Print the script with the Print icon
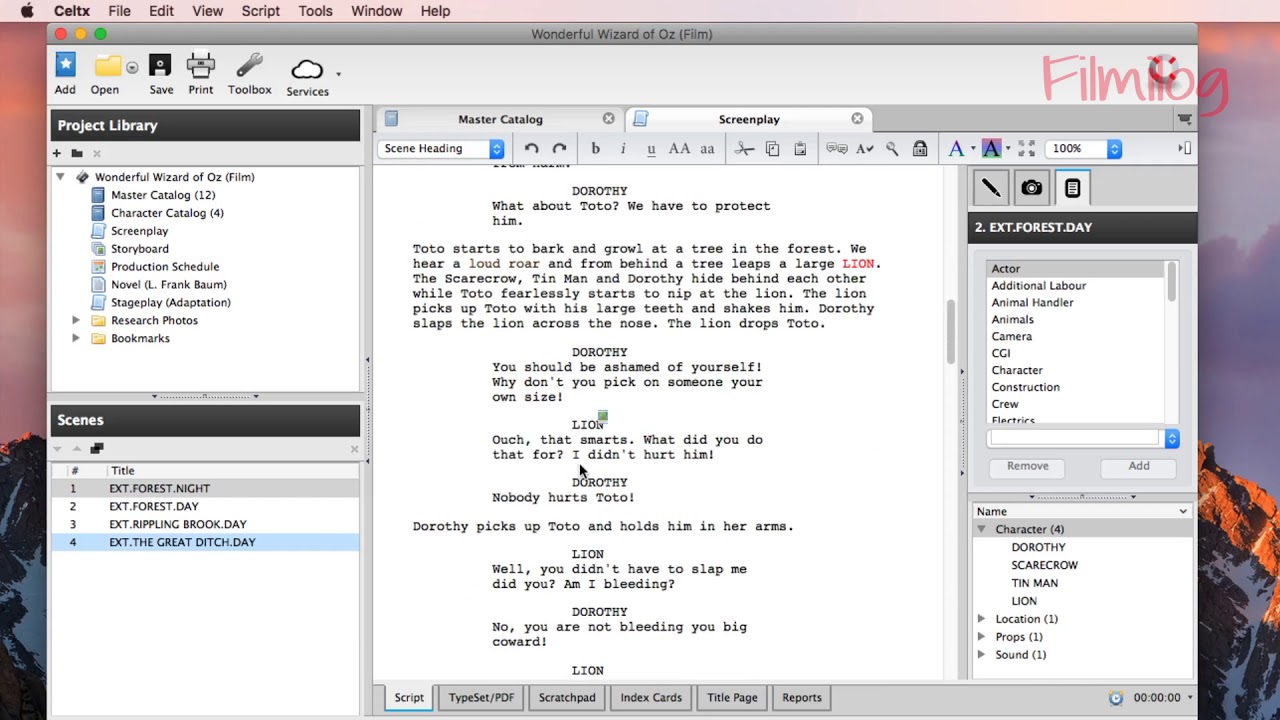1280x720 pixels. [201, 66]
